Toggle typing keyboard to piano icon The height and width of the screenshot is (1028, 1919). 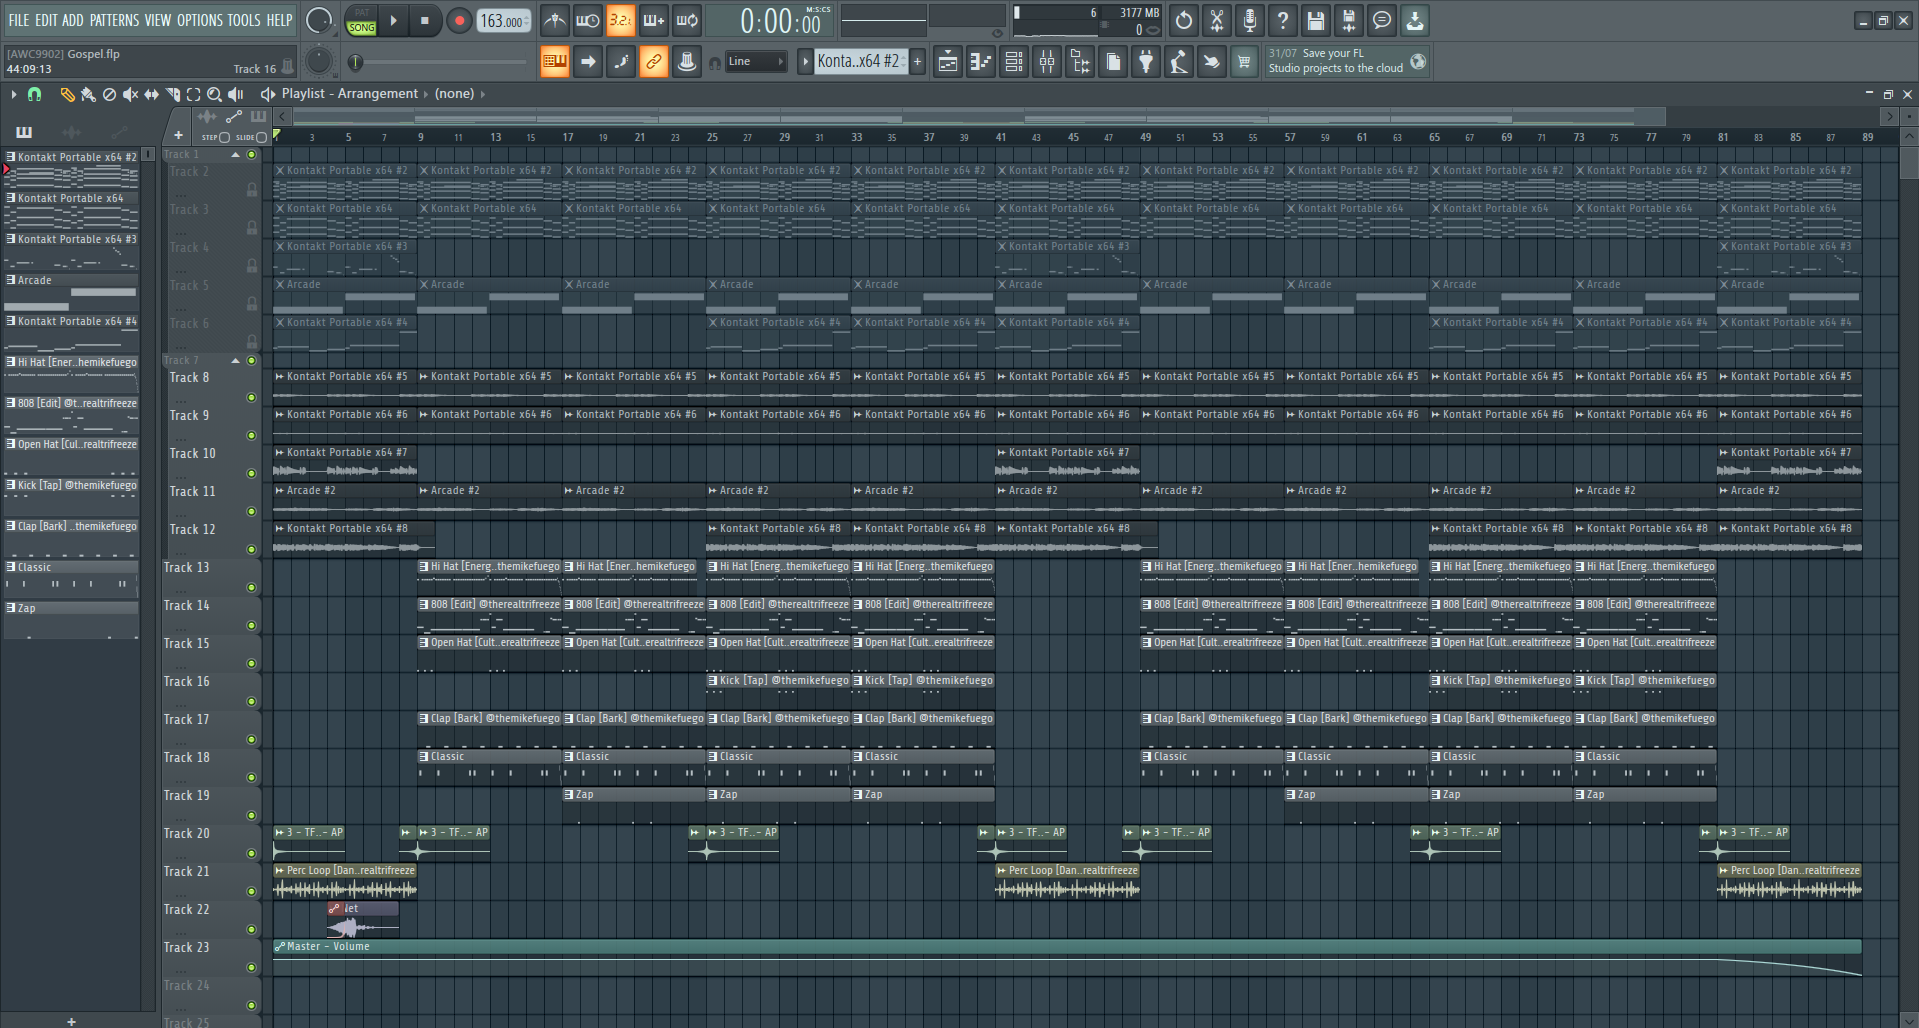[555, 62]
